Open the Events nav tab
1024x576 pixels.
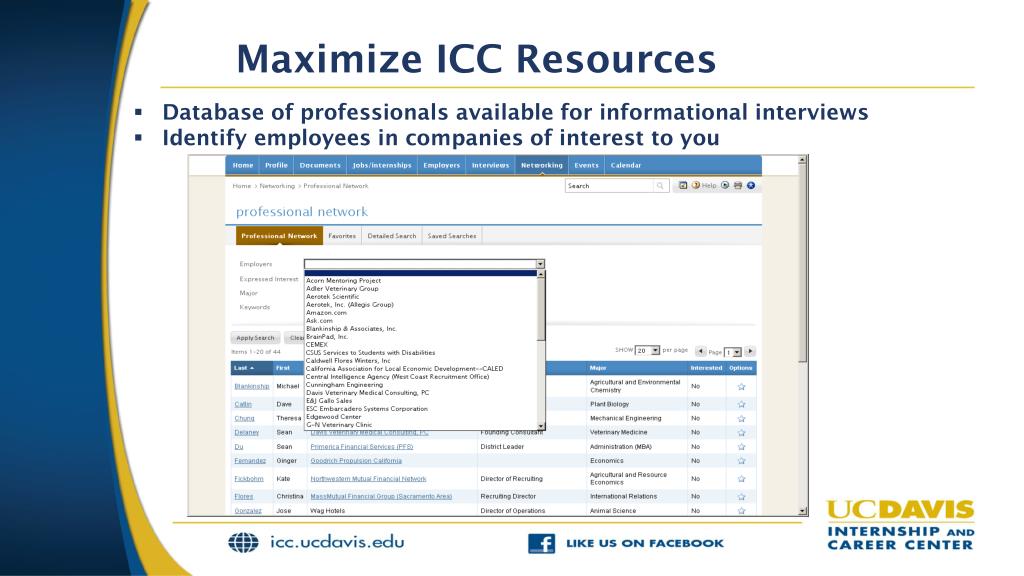(x=586, y=165)
